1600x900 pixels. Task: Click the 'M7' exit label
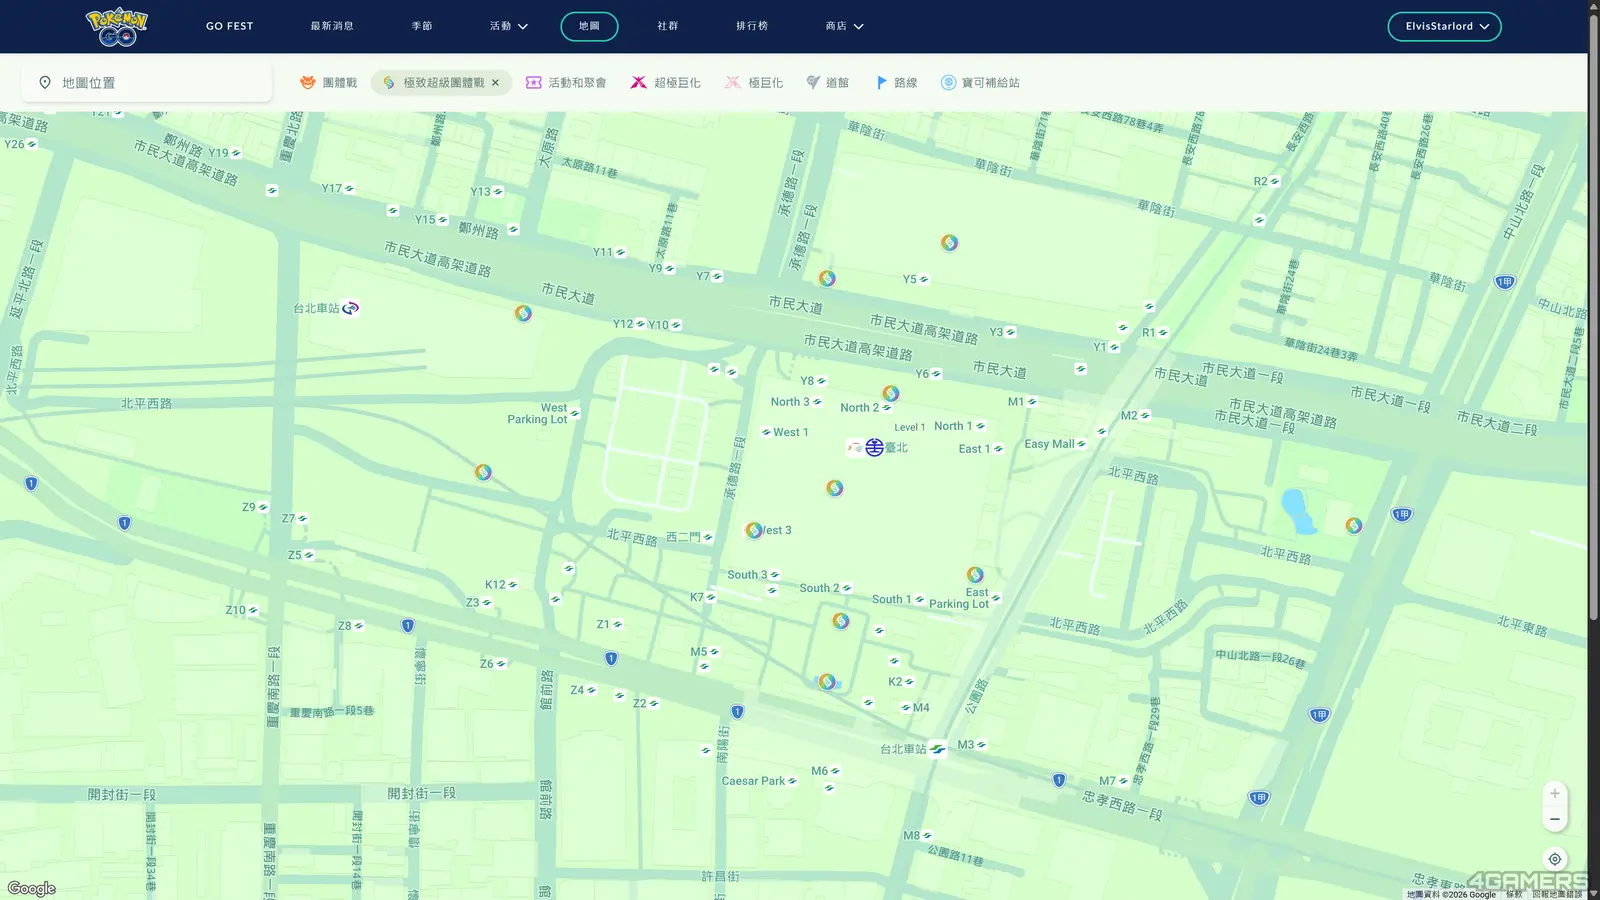tap(1108, 781)
